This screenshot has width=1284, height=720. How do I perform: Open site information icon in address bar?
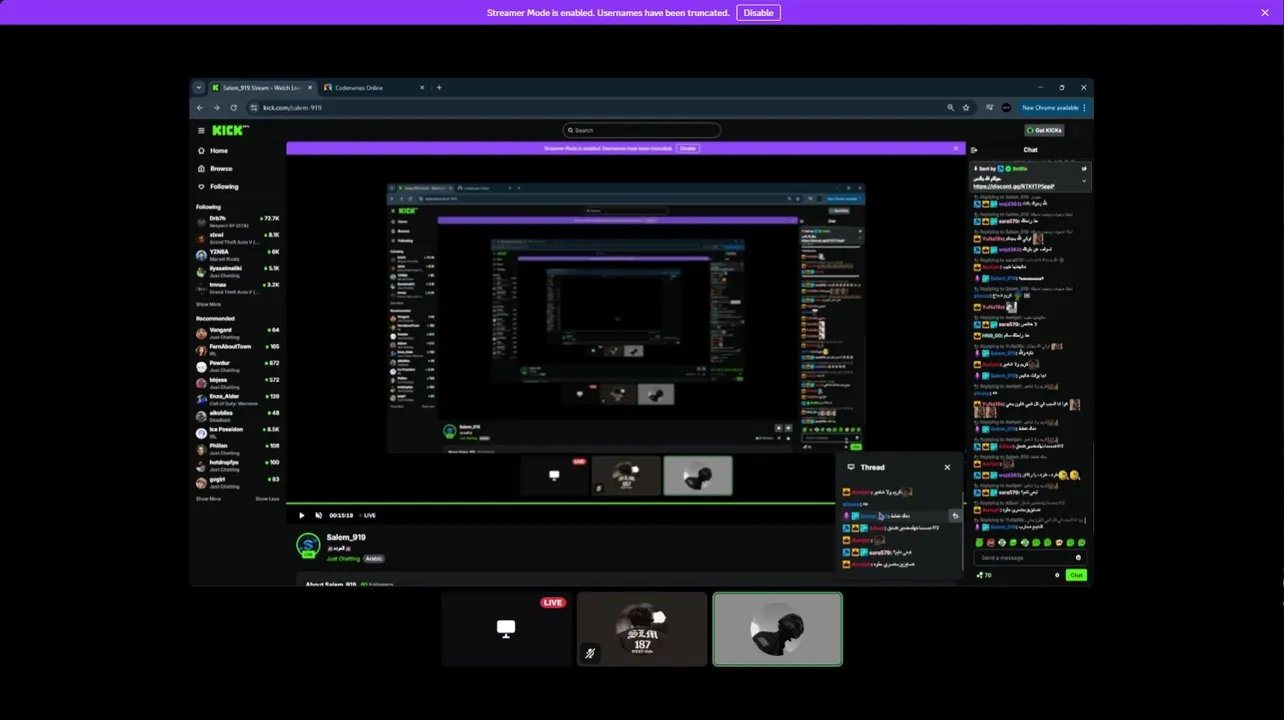point(254,108)
